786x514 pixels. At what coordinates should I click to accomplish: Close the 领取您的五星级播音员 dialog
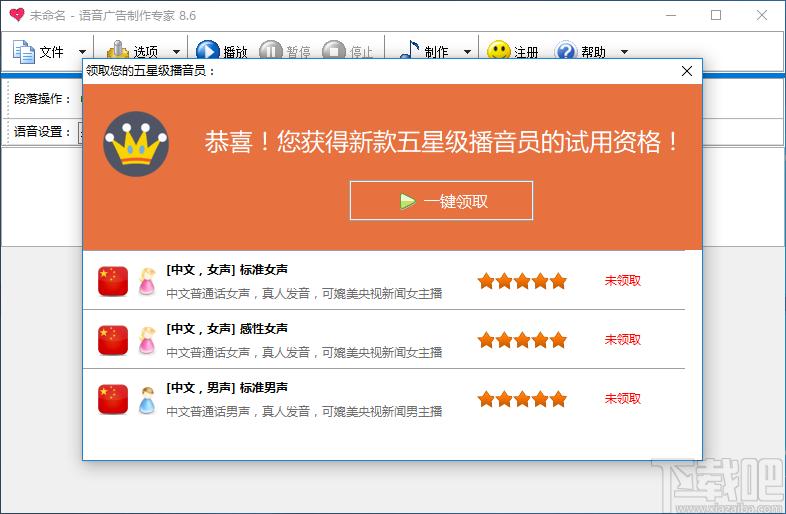[687, 71]
